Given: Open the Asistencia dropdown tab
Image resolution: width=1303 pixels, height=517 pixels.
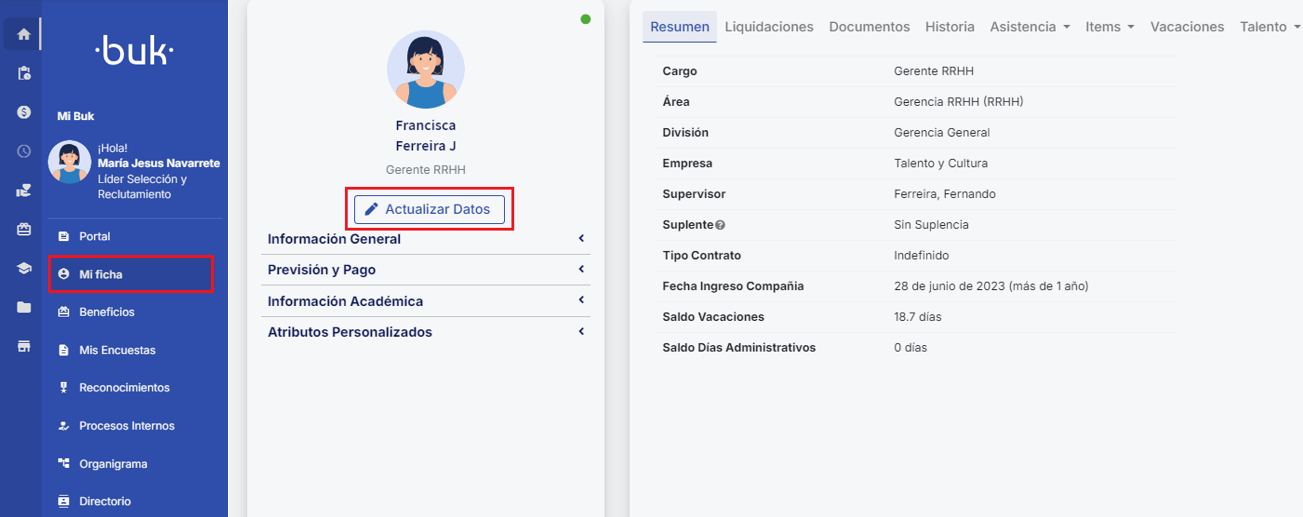Looking at the screenshot, I should click(x=1029, y=27).
